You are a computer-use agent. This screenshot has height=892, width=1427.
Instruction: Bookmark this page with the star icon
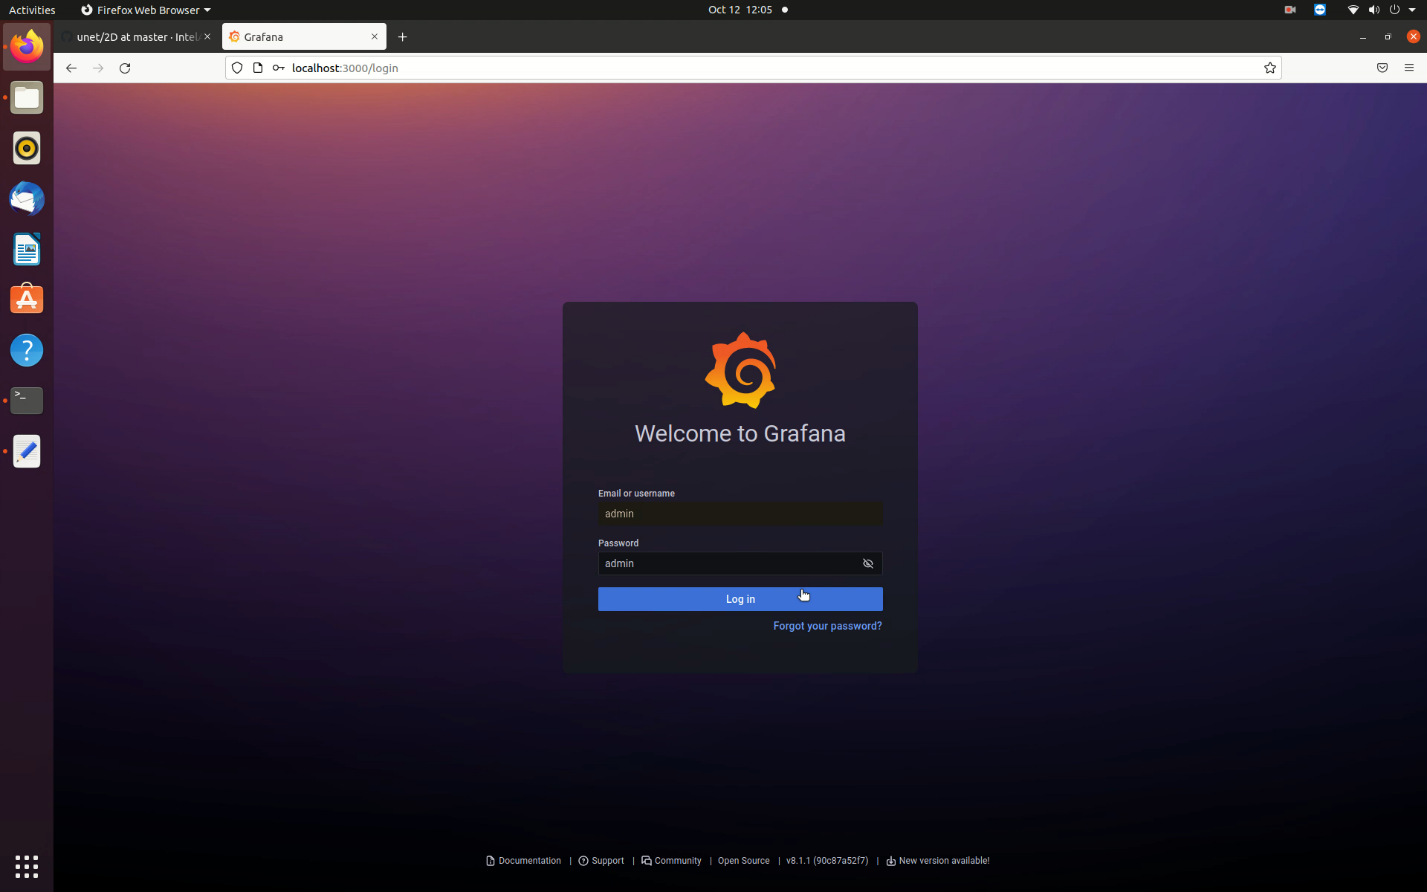pyautogui.click(x=1270, y=68)
